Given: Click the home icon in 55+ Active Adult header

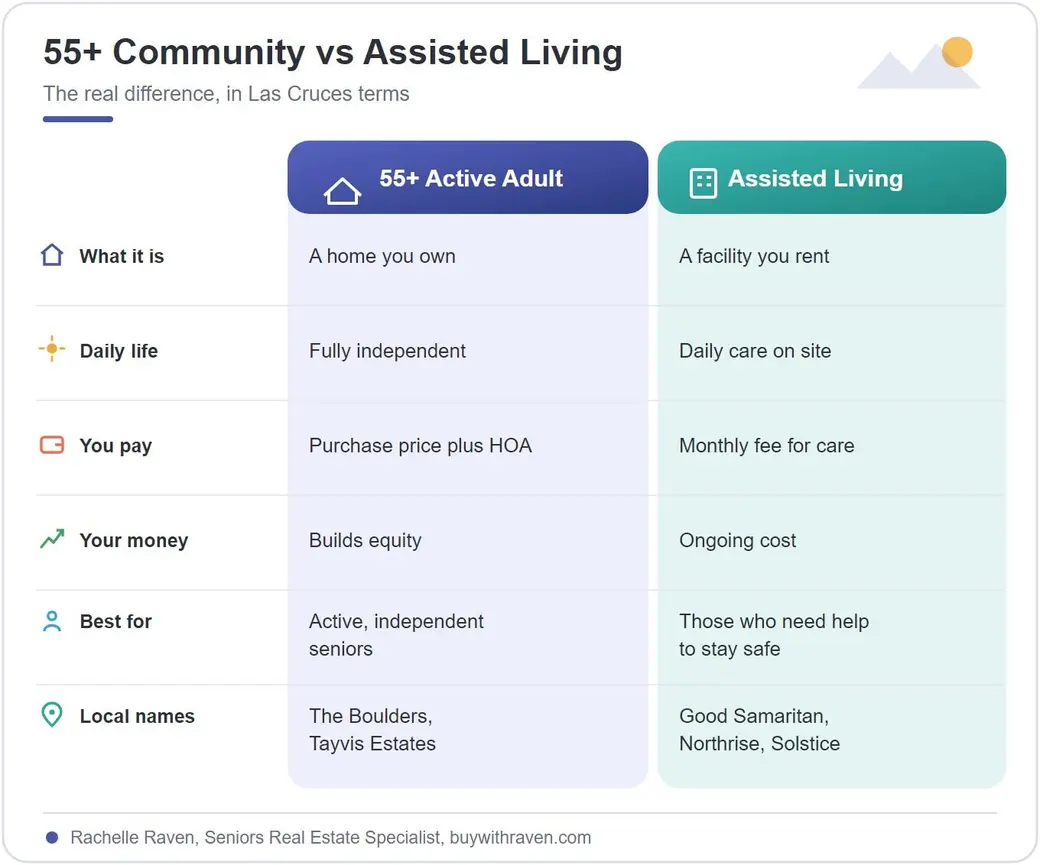Looking at the screenshot, I should pos(342,191).
